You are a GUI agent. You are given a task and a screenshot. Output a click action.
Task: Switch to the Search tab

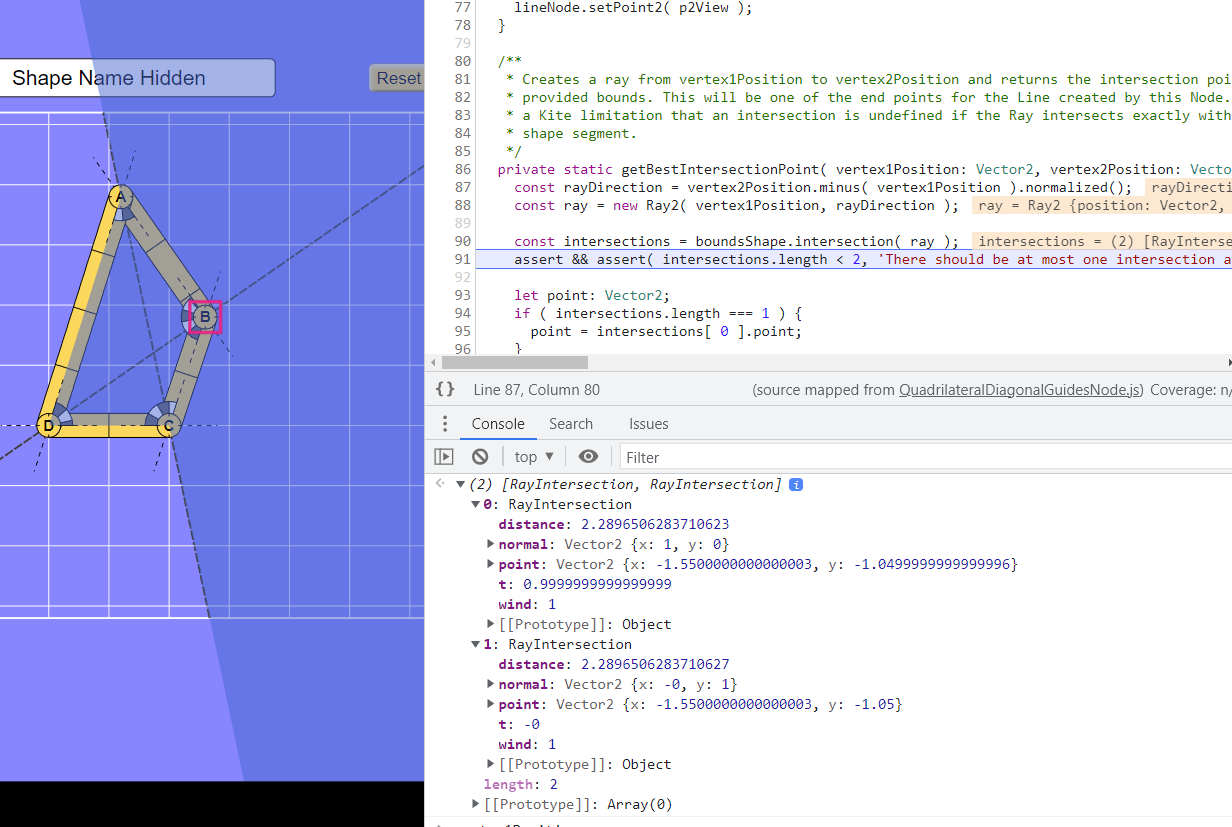570,423
